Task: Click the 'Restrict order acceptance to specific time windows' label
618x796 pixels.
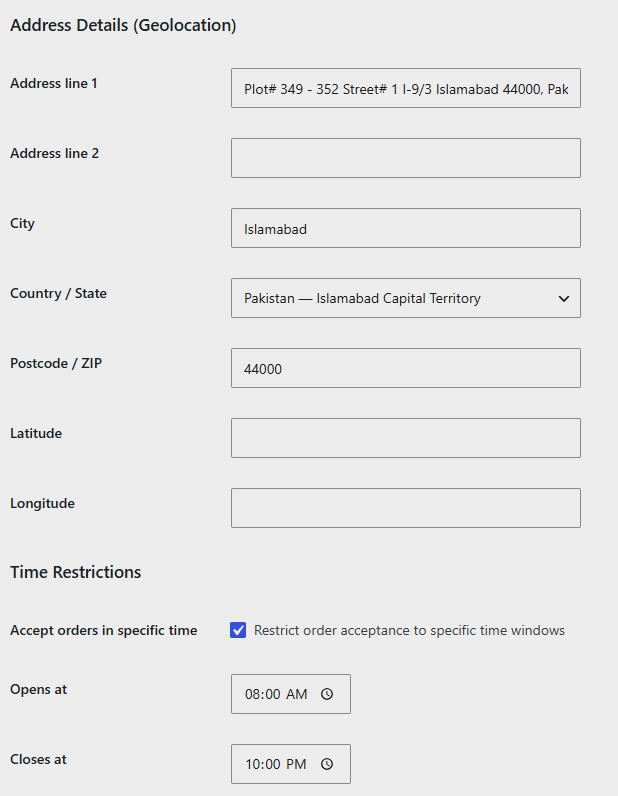Action: 409,631
